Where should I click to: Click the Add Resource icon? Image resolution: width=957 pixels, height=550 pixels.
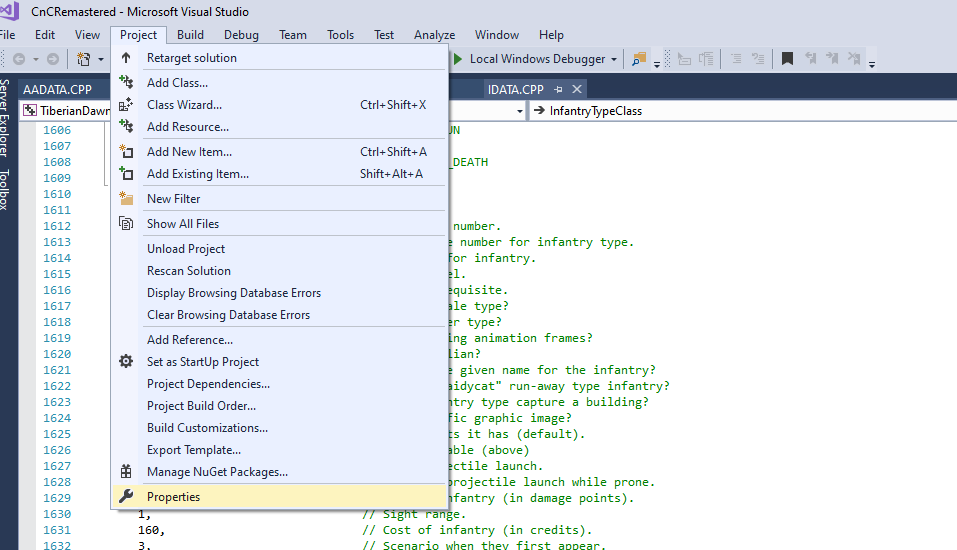pyautogui.click(x=126, y=126)
